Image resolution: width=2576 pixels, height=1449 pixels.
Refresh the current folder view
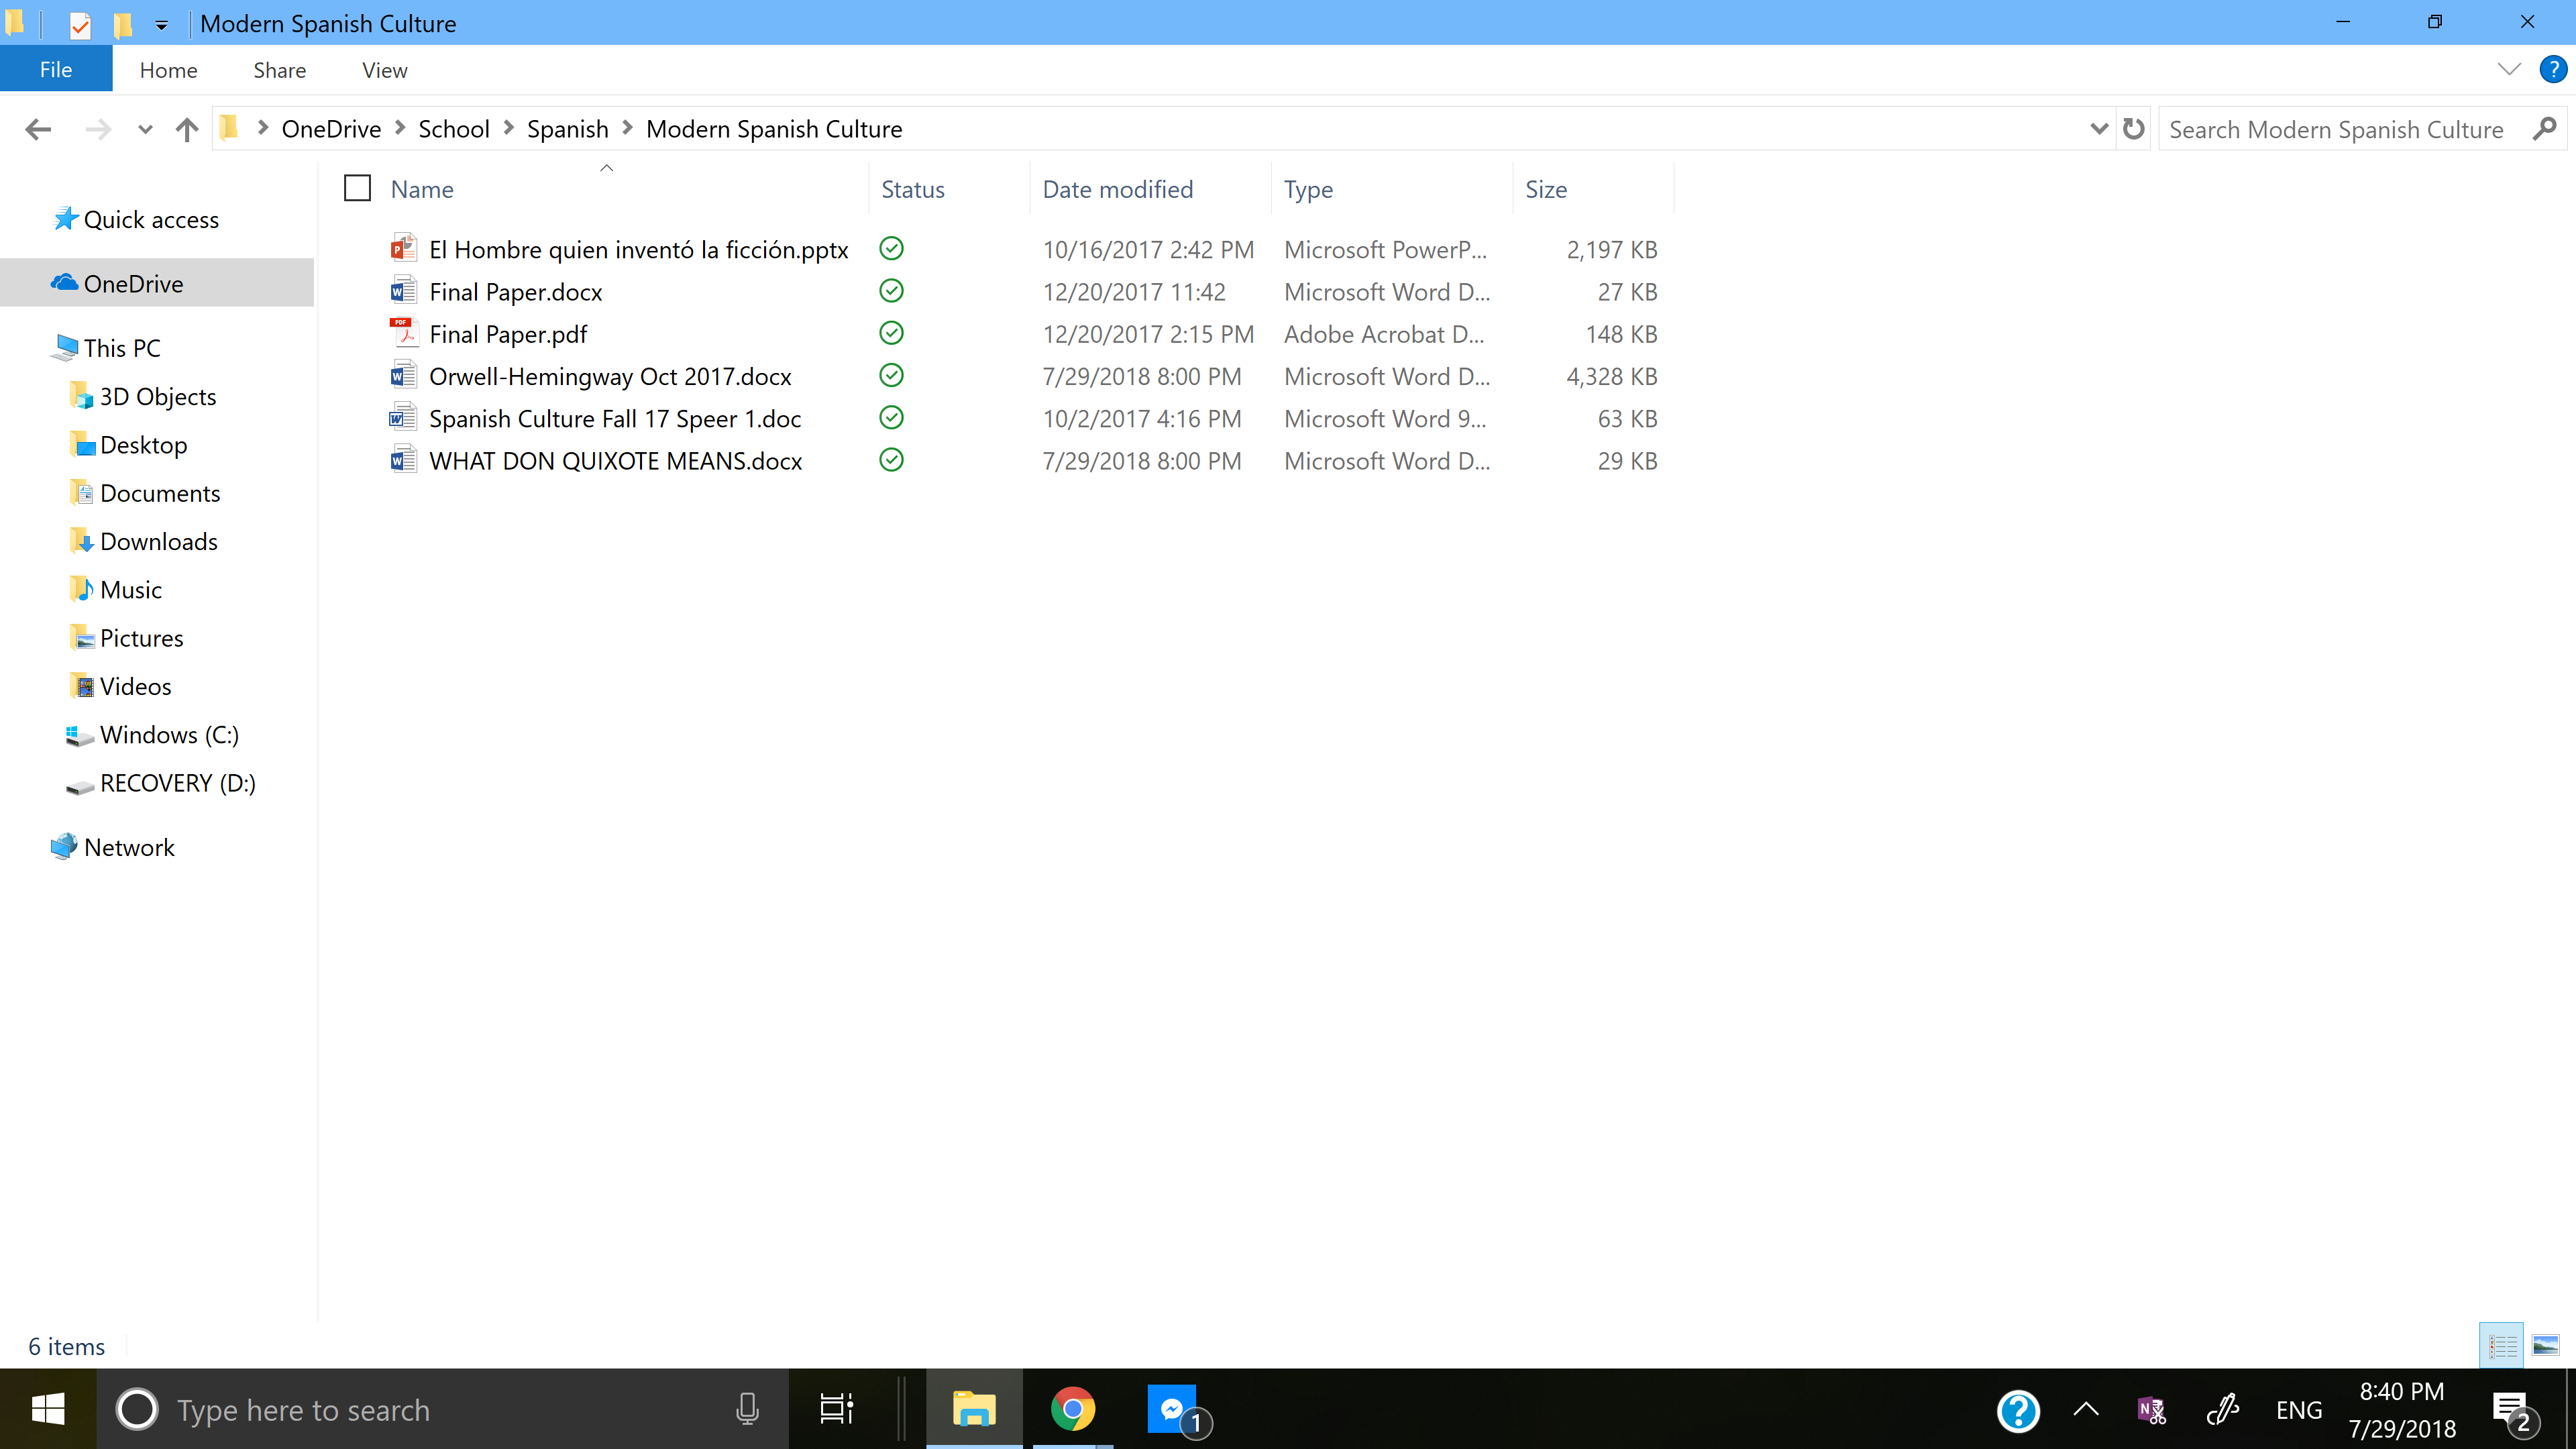(x=2133, y=129)
